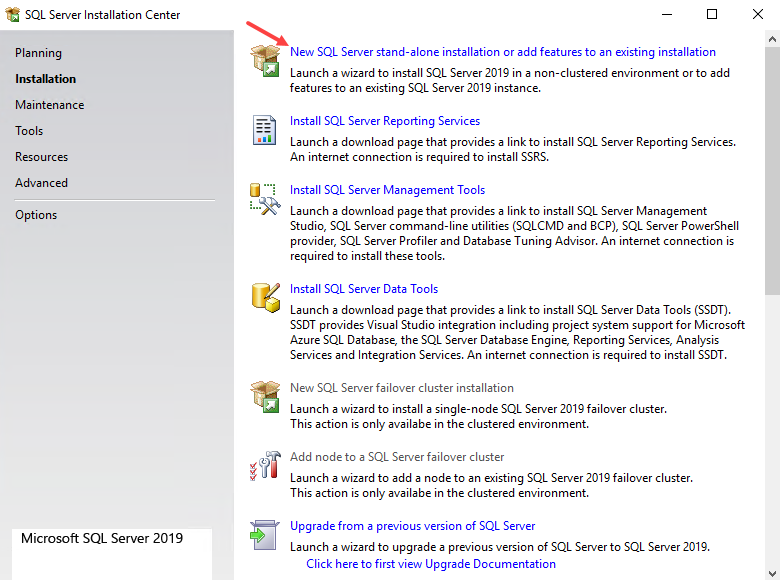Image resolution: width=780 pixels, height=580 pixels.
Task: Click 'An internet connection is required to install SSRS.'
Action: point(419,157)
